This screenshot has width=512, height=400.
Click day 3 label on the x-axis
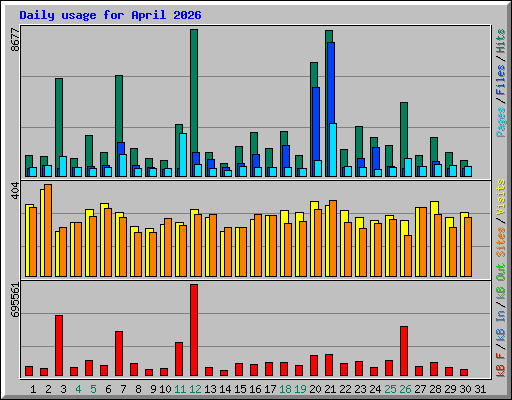(63, 389)
